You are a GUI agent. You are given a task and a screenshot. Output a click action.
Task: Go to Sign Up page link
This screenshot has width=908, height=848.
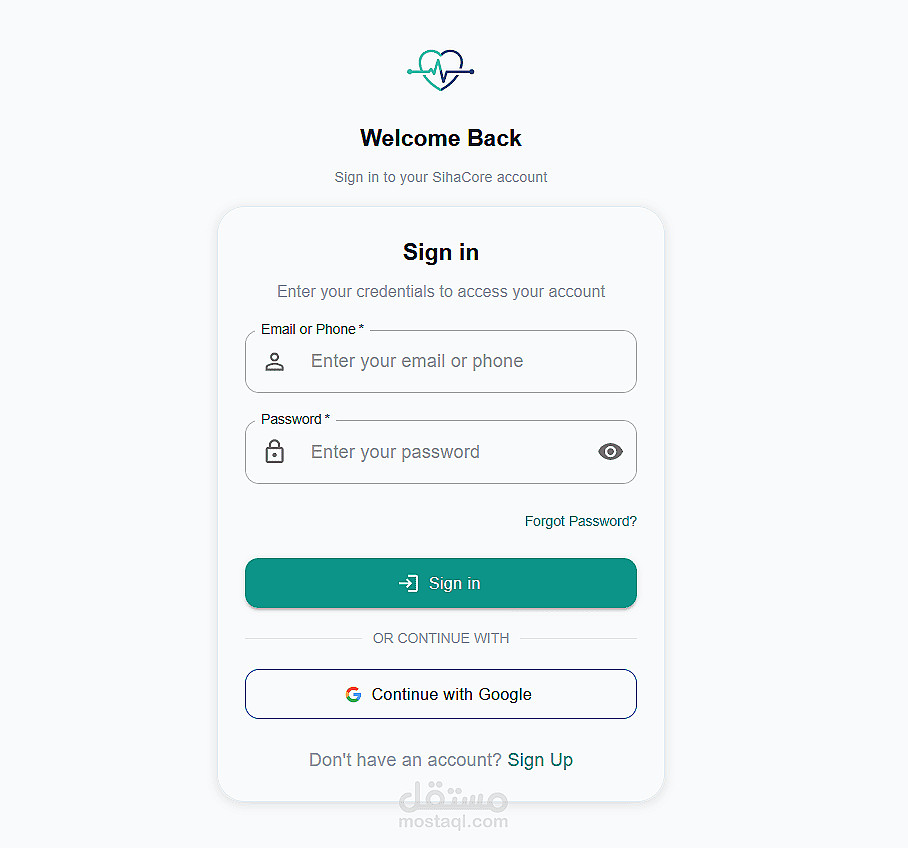pos(540,759)
